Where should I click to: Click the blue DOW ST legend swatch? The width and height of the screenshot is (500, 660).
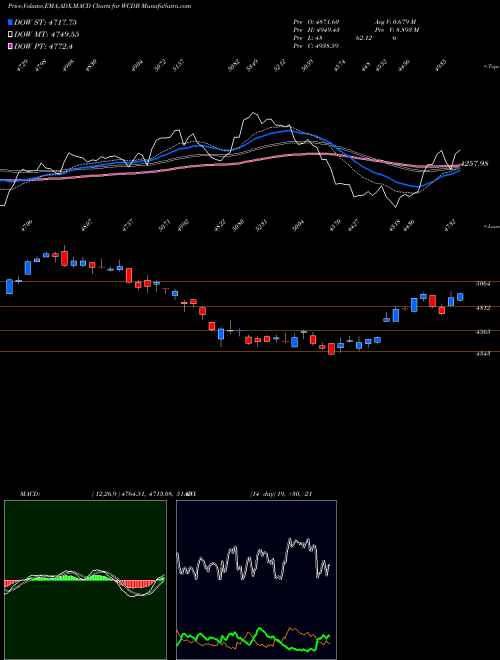pyautogui.click(x=11, y=22)
